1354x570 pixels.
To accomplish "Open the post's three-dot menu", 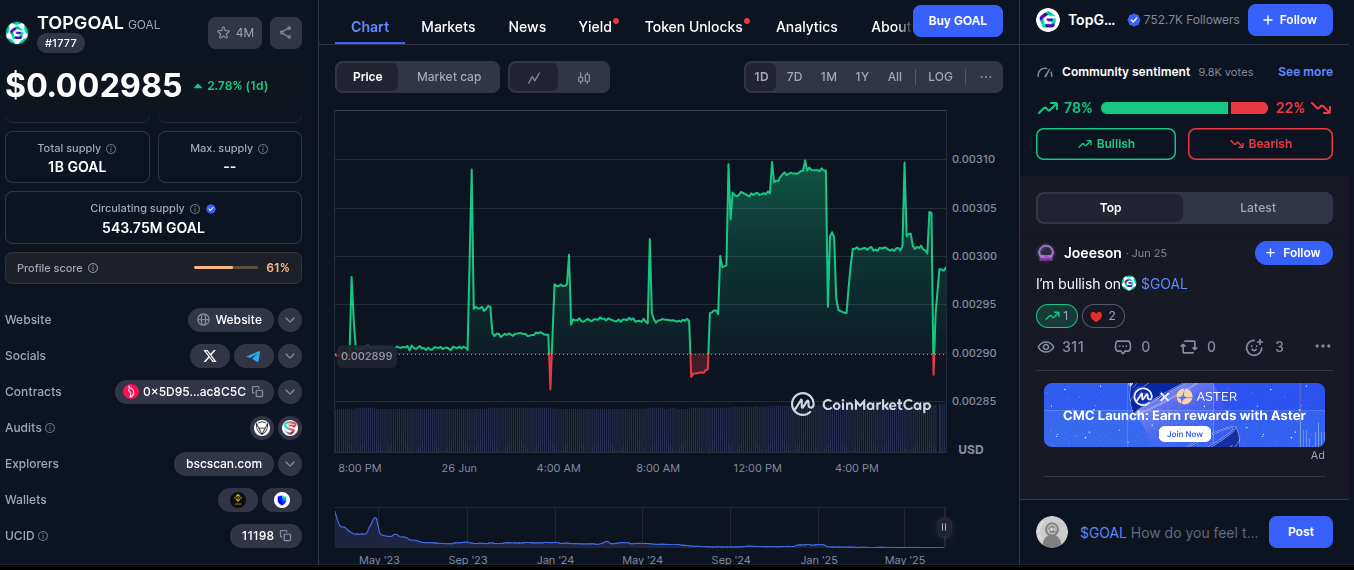I will pos(1323,347).
